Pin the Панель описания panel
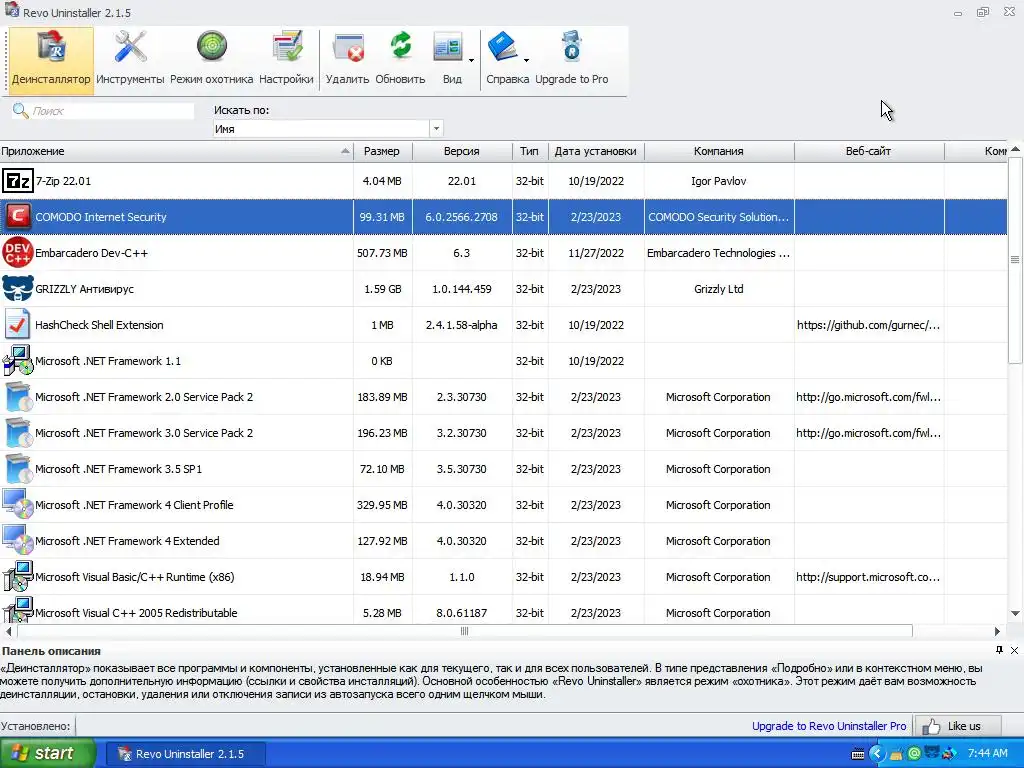 [x=999, y=650]
